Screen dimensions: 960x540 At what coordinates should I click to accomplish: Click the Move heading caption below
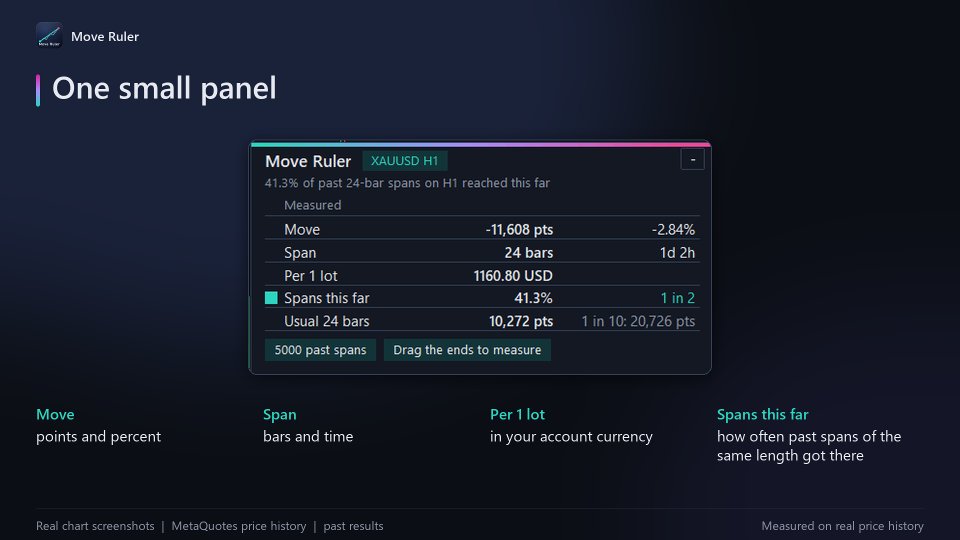(x=55, y=414)
